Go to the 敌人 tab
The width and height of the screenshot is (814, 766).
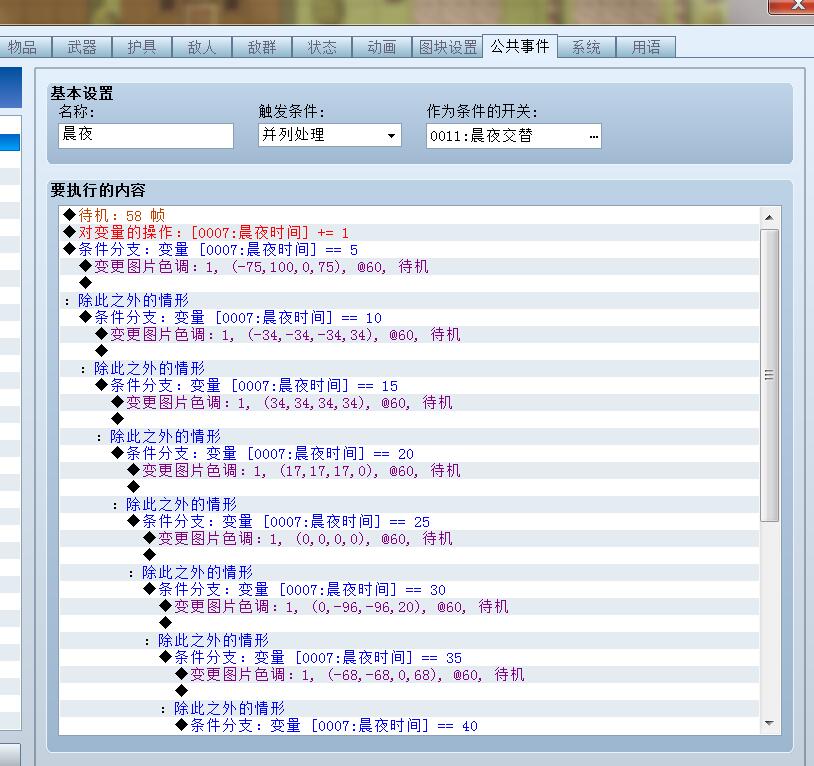[x=202, y=47]
